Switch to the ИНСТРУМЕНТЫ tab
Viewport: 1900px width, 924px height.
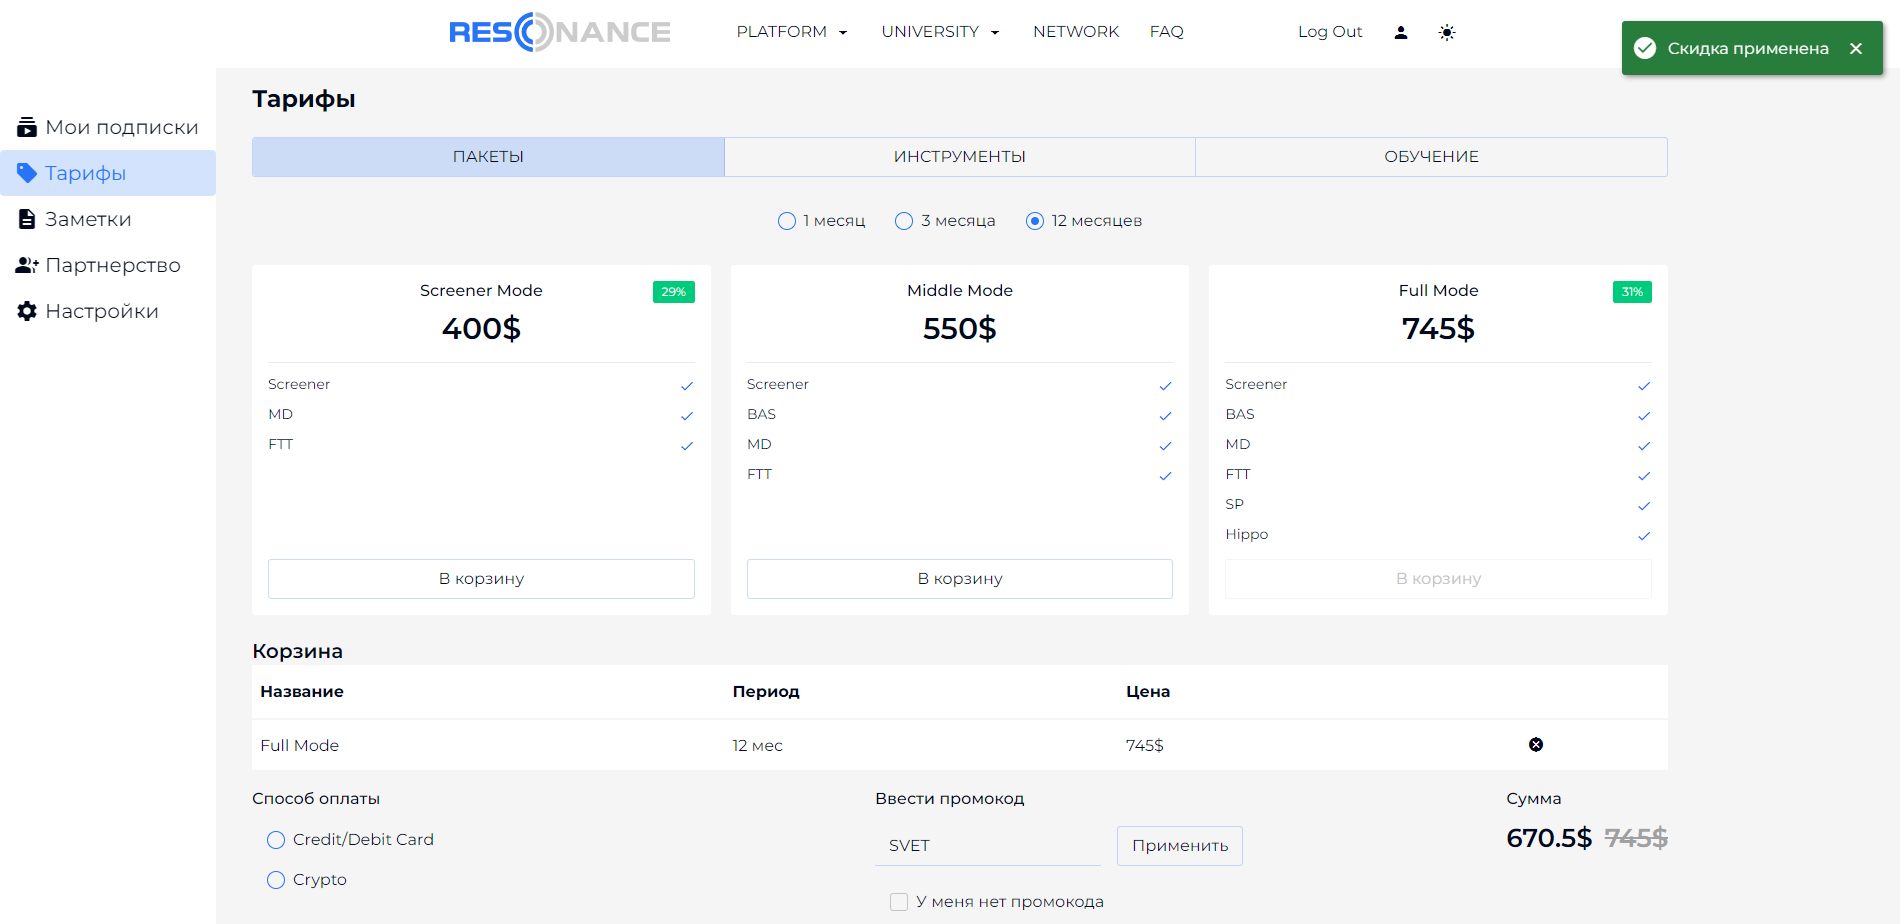click(960, 157)
